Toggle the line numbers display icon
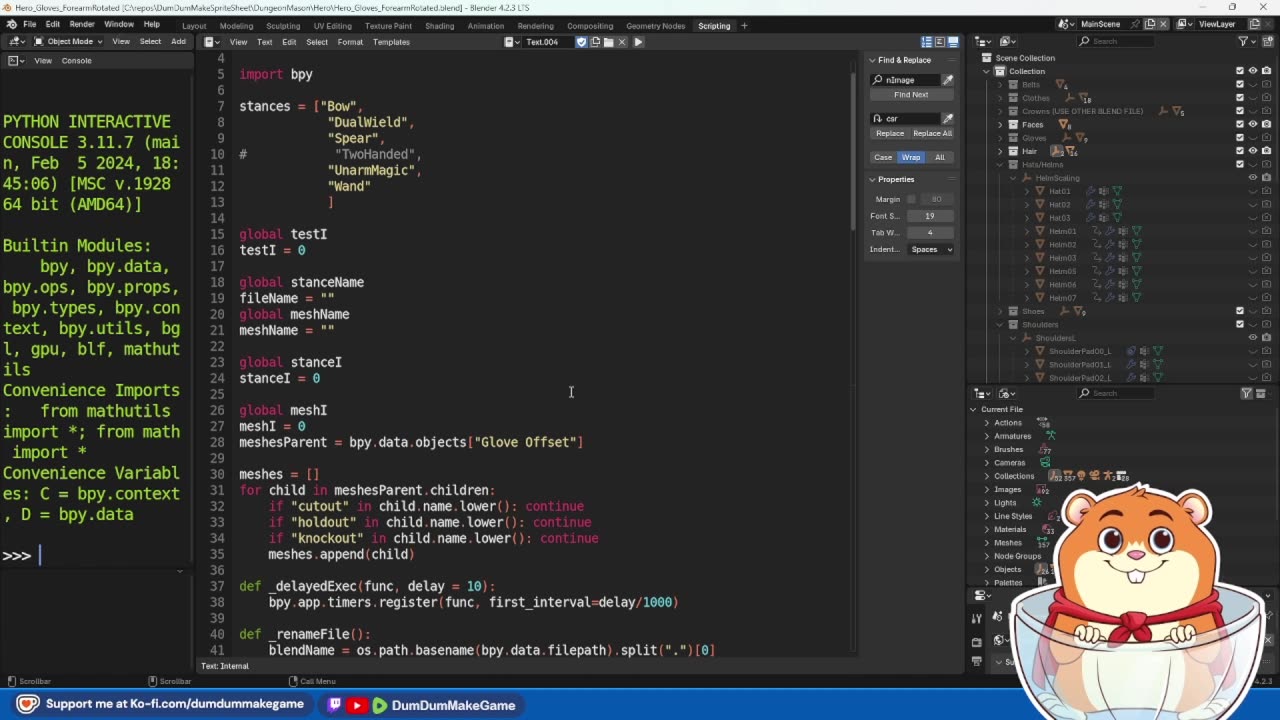Screen dimensions: 1280x720 point(926,42)
